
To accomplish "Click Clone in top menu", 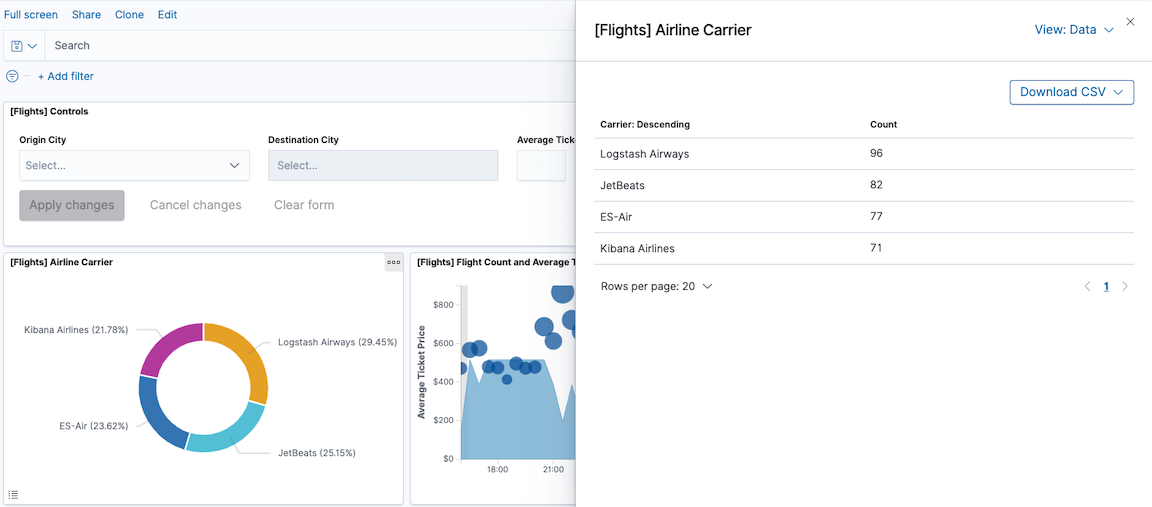I will click(129, 15).
